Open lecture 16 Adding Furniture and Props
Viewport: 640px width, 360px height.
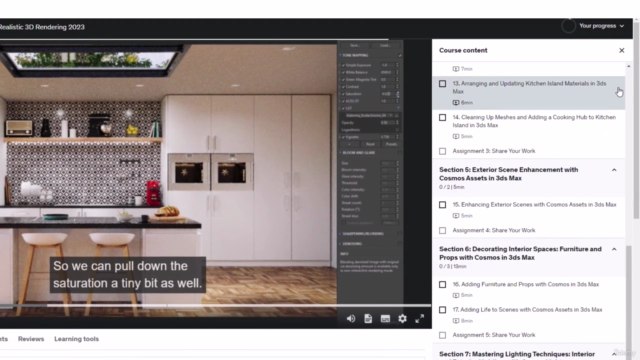(526, 284)
